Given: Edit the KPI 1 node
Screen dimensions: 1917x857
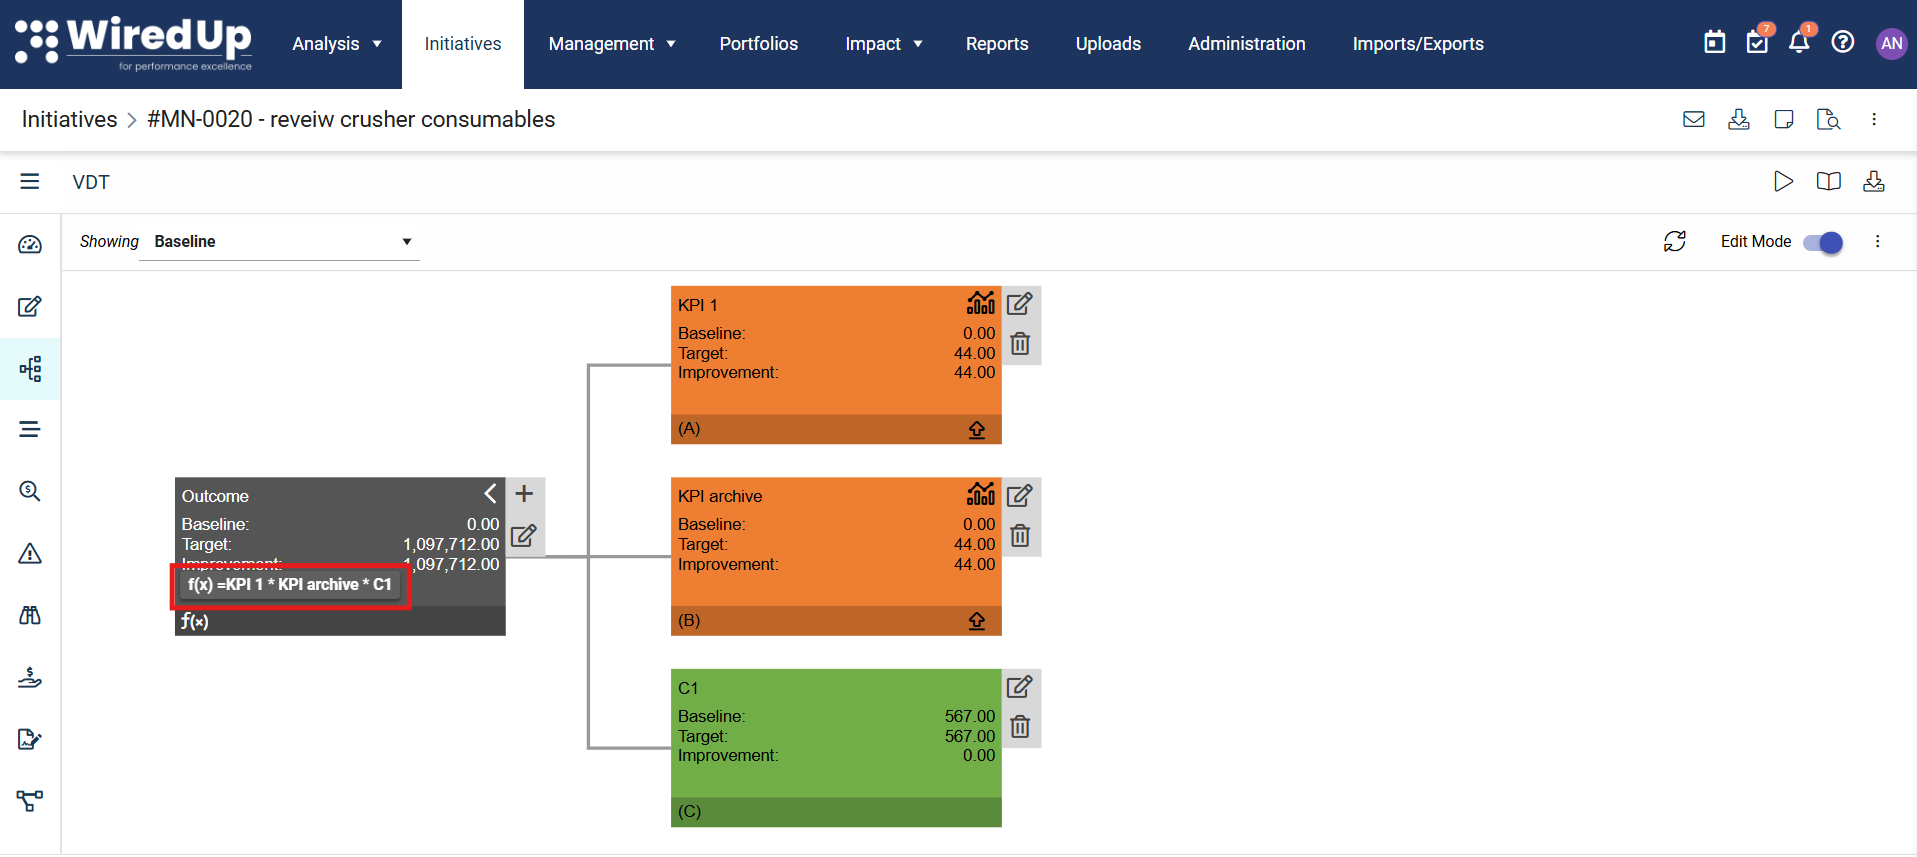Looking at the screenshot, I should pyautogui.click(x=1020, y=303).
